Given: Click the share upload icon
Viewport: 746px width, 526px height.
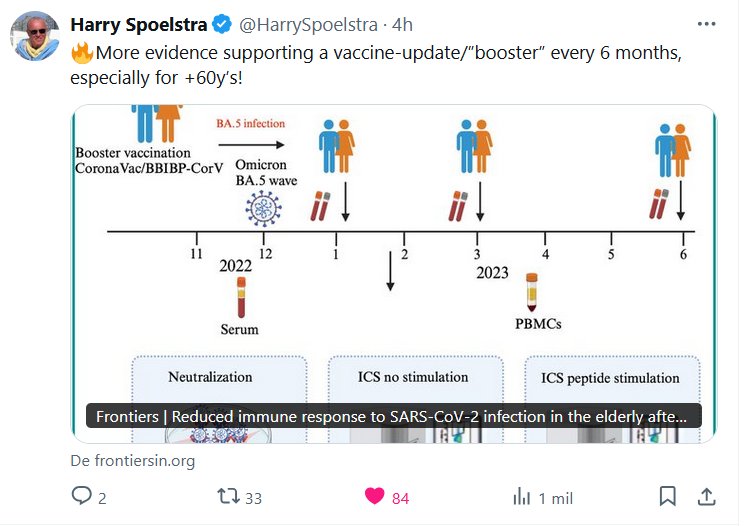Looking at the screenshot, I should [705, 496].
